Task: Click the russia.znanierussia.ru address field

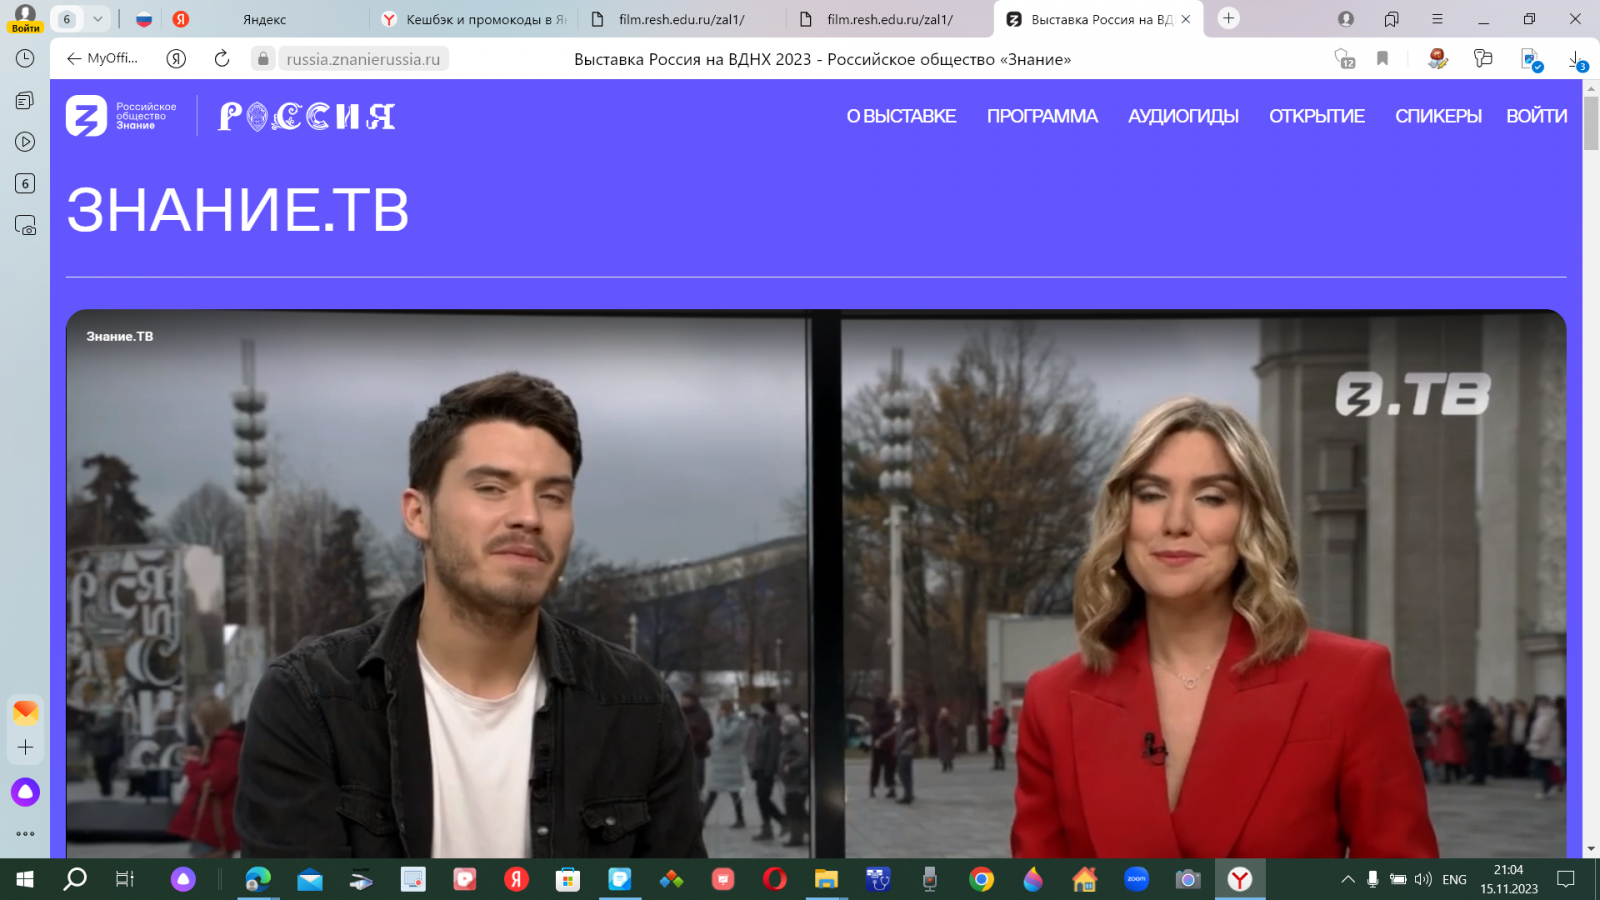Action: click(x=363, y=59)
